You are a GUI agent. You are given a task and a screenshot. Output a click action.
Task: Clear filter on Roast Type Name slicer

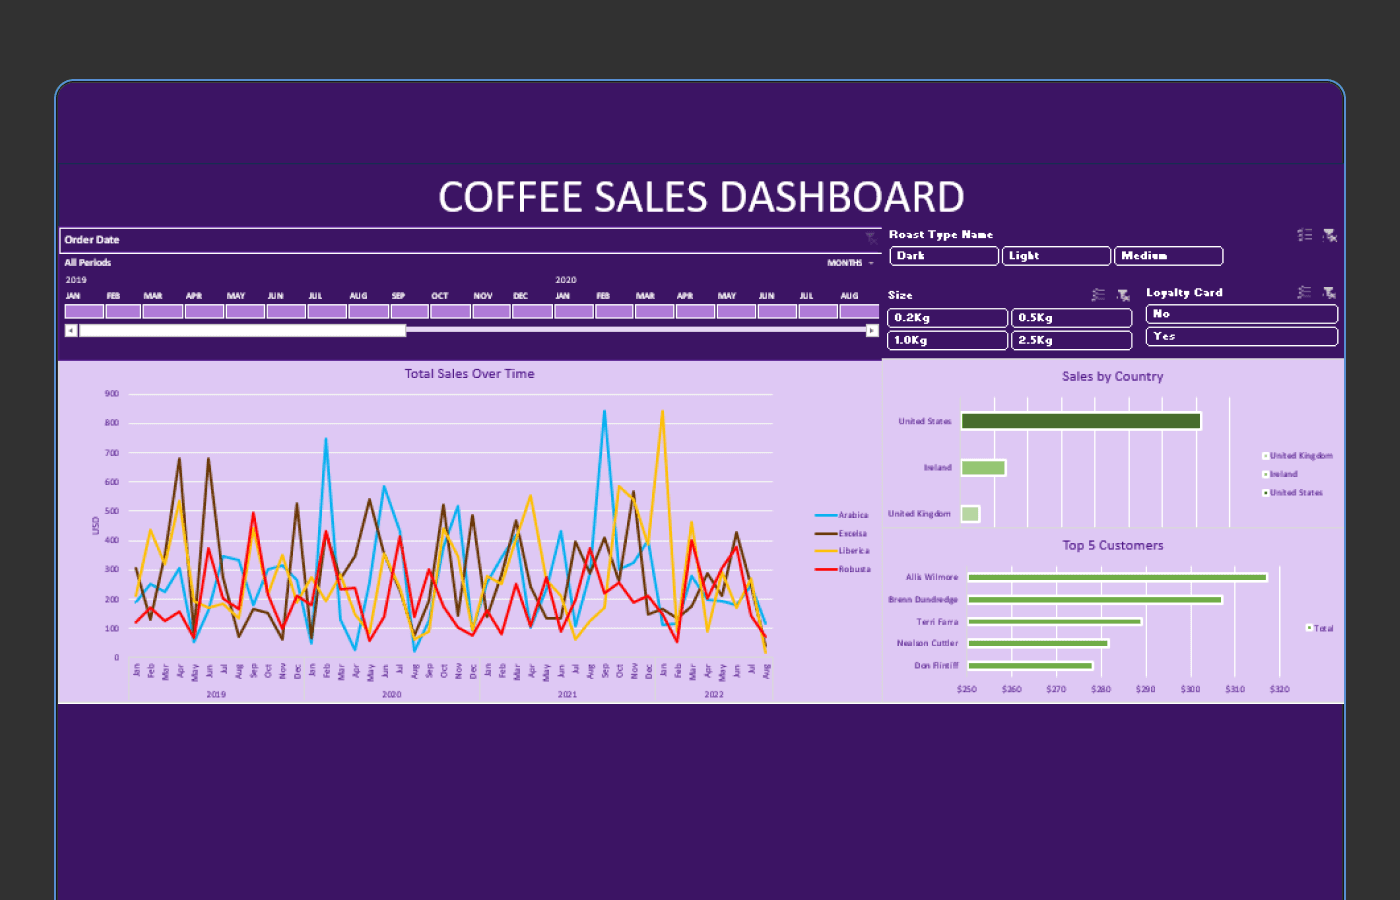[1330, 235]
